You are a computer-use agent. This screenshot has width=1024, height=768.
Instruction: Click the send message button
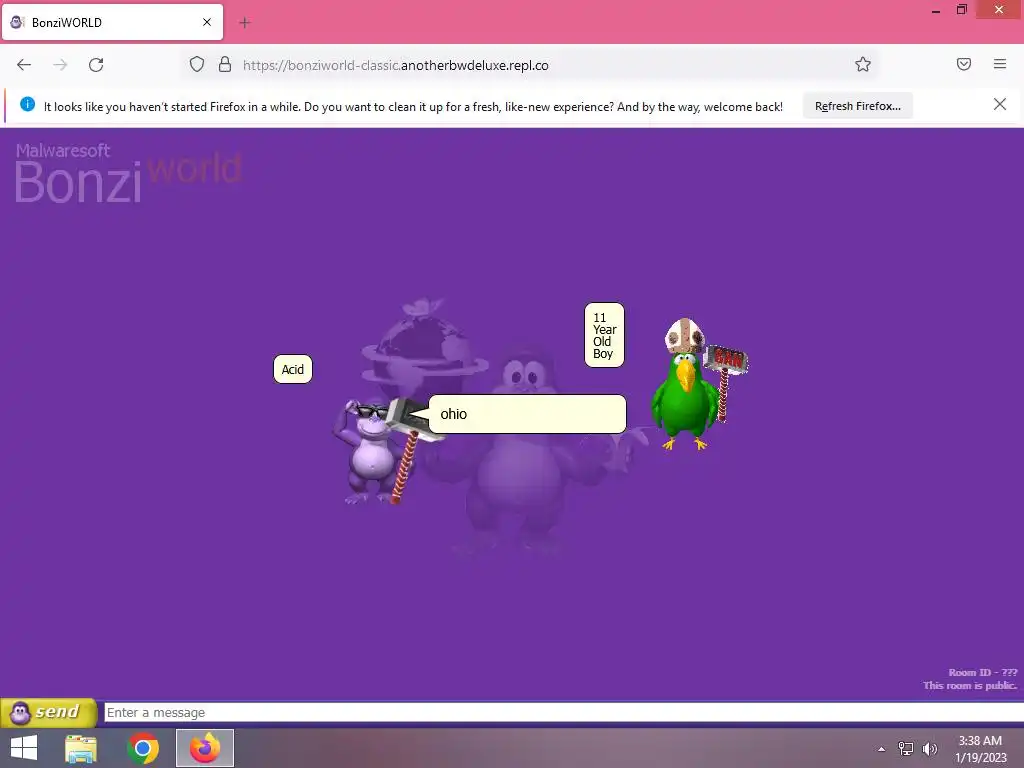(x=49, y=712)
